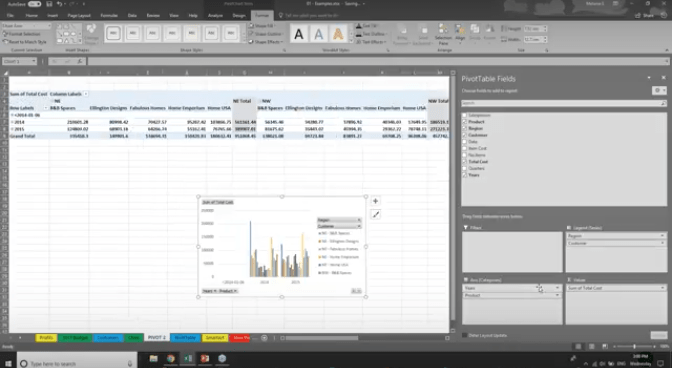Select the first shape style preset
680x368 pixels.
tap(113, 33)
